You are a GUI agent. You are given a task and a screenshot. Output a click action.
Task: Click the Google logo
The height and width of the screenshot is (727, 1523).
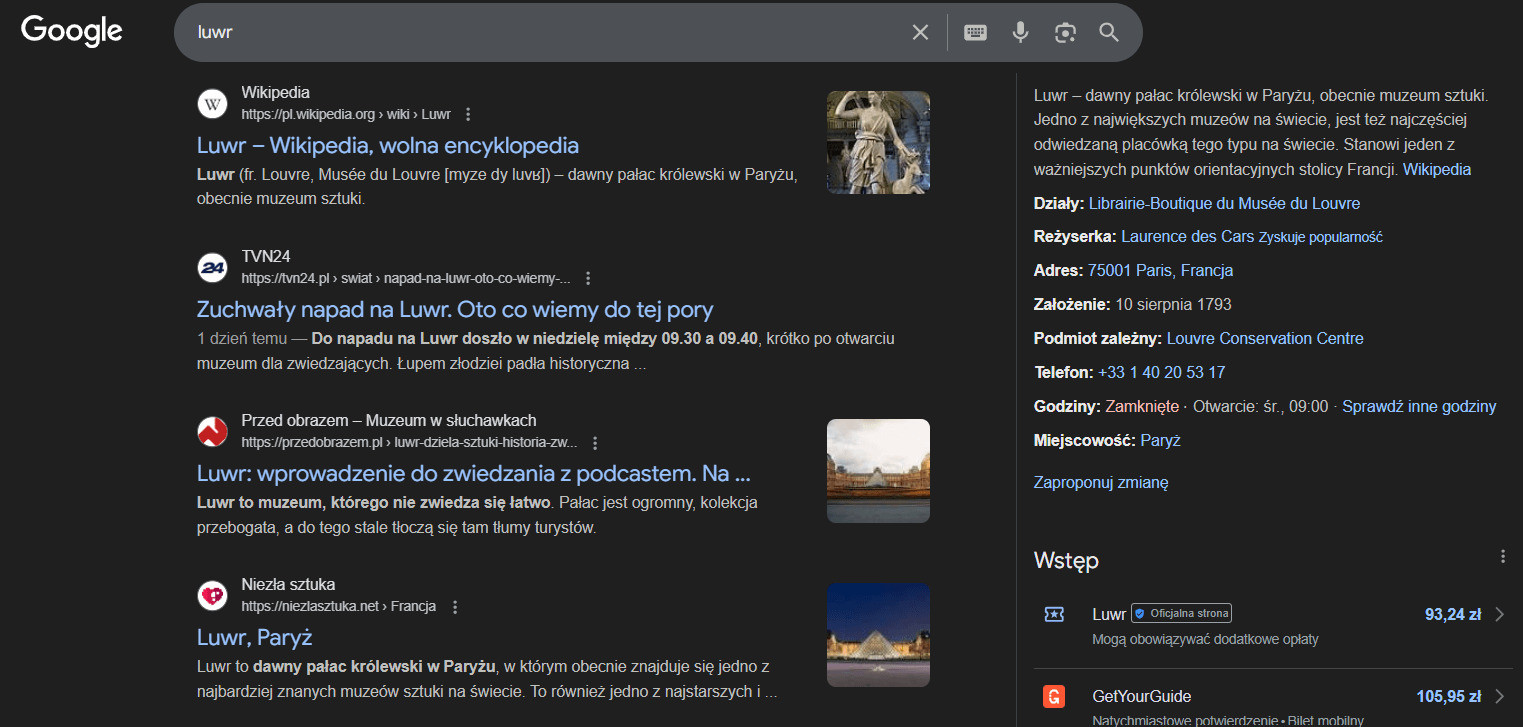tap(72, 31)
